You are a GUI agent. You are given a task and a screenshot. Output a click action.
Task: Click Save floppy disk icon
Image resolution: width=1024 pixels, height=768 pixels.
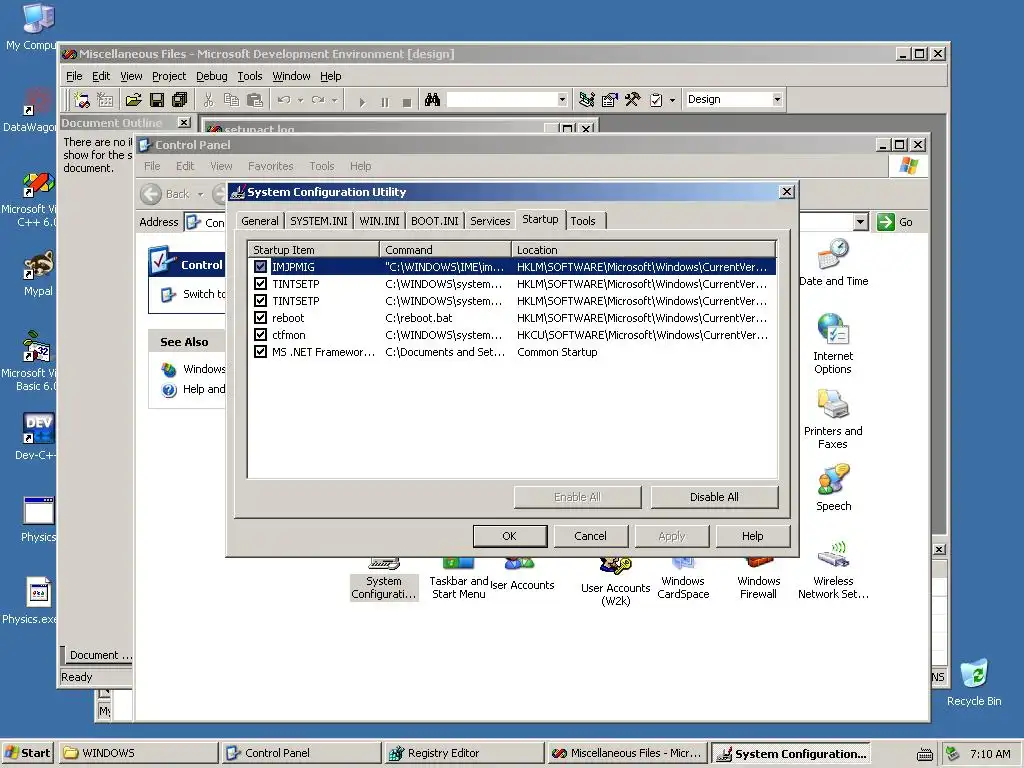pyautogui.click(x=157, y=100)
